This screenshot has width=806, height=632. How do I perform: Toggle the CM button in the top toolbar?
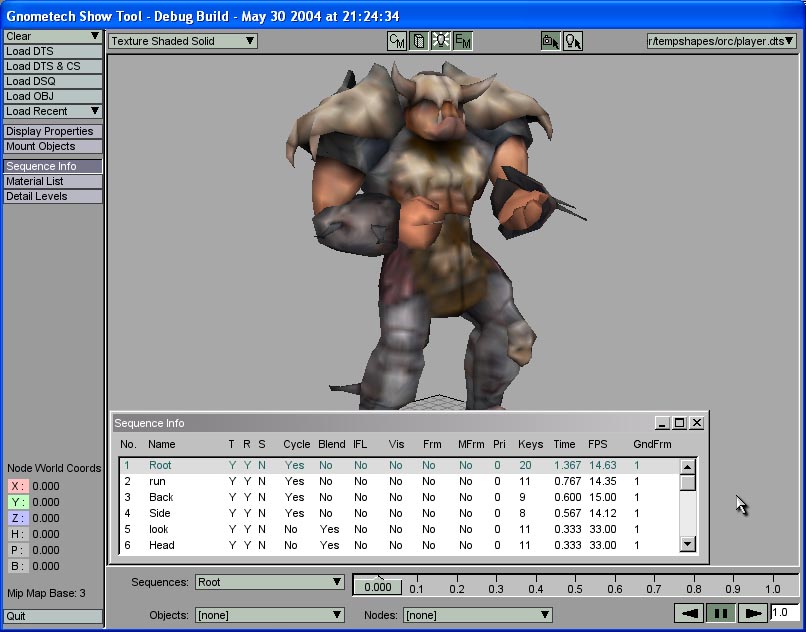click(x=397, y=41)
